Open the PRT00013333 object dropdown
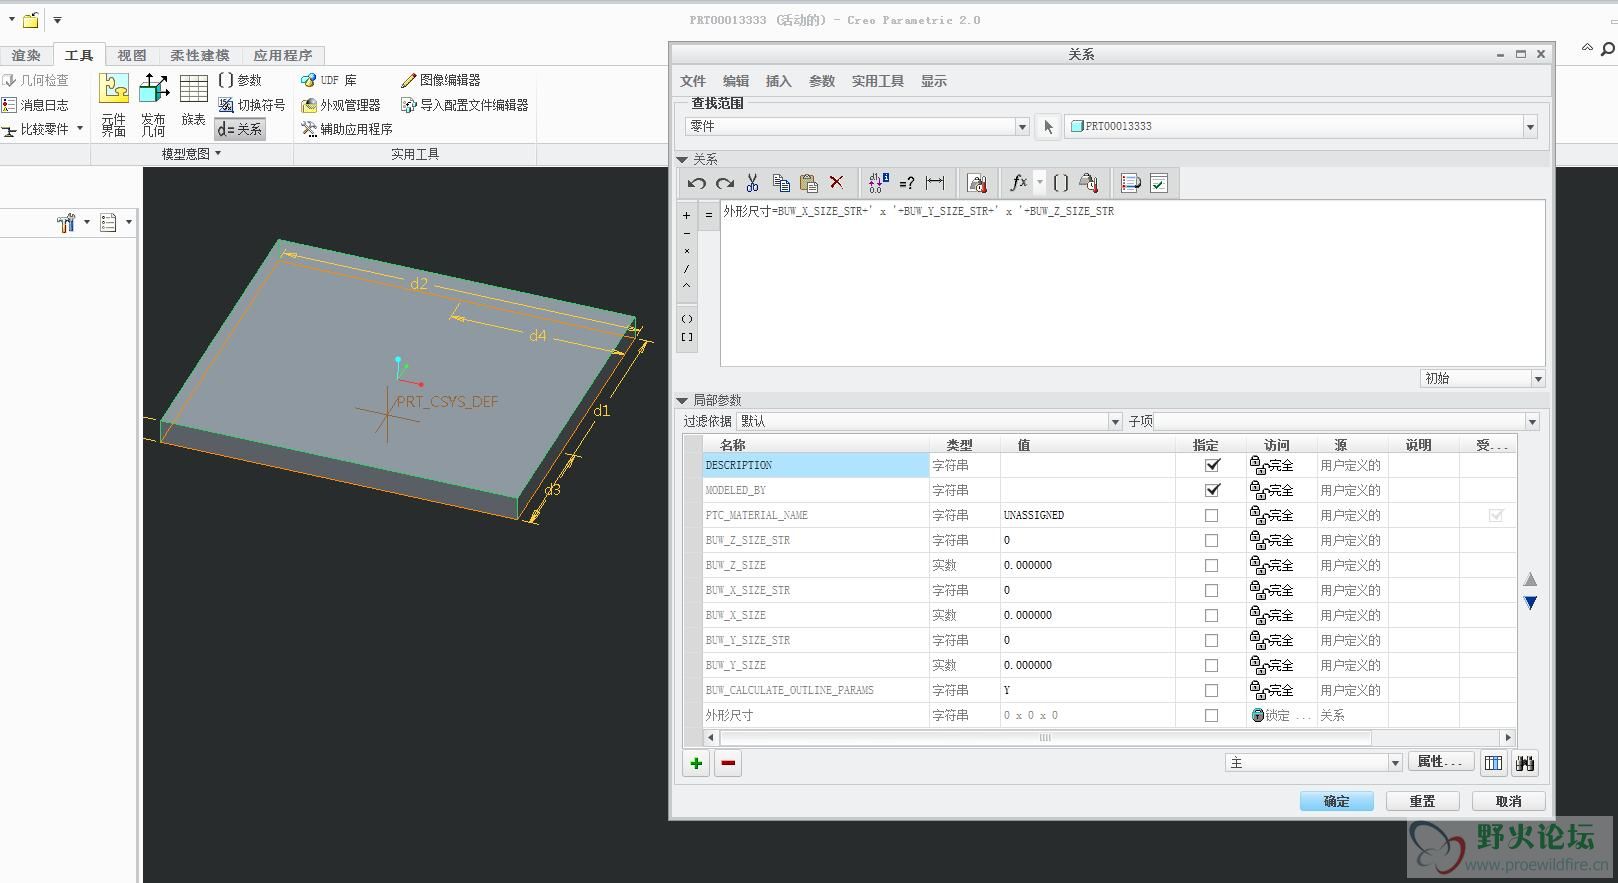1618x883 pixels. pos(1301,126)
